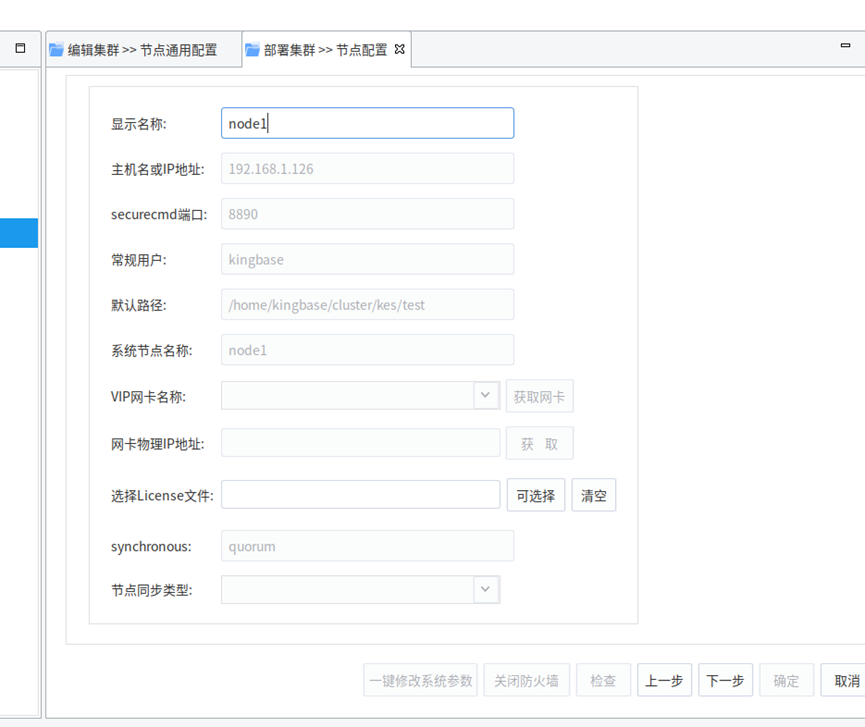Proceed with the 下一步 button

pyautogui.click(x=725, y=680)
